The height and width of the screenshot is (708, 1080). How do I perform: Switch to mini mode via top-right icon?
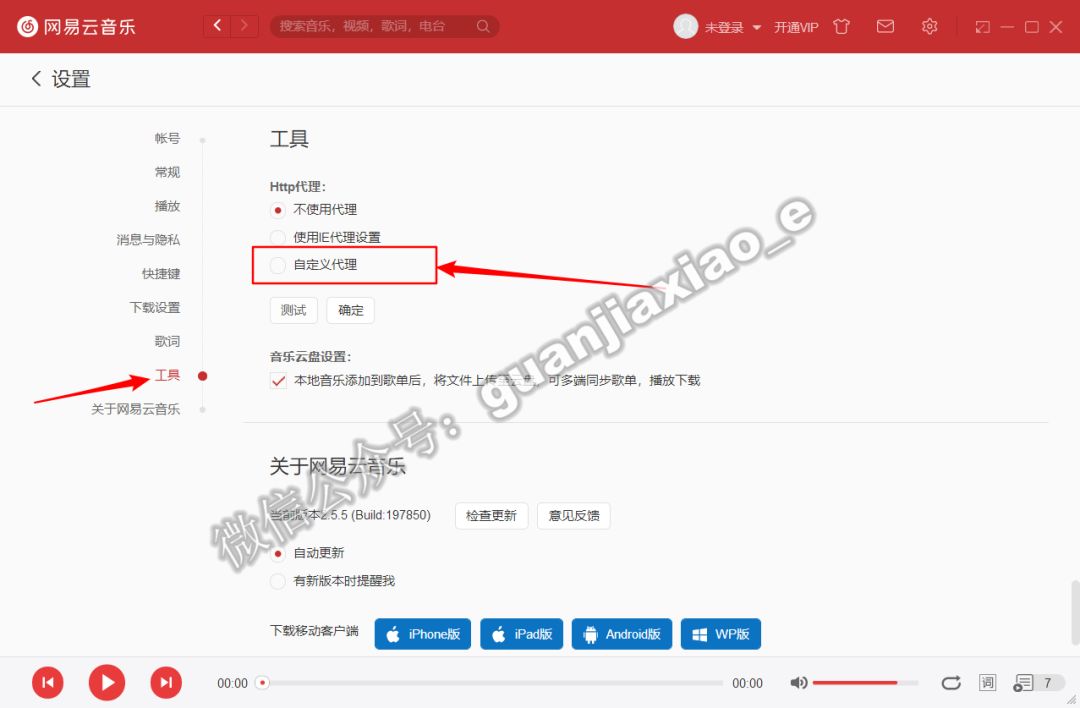(981, 27)
